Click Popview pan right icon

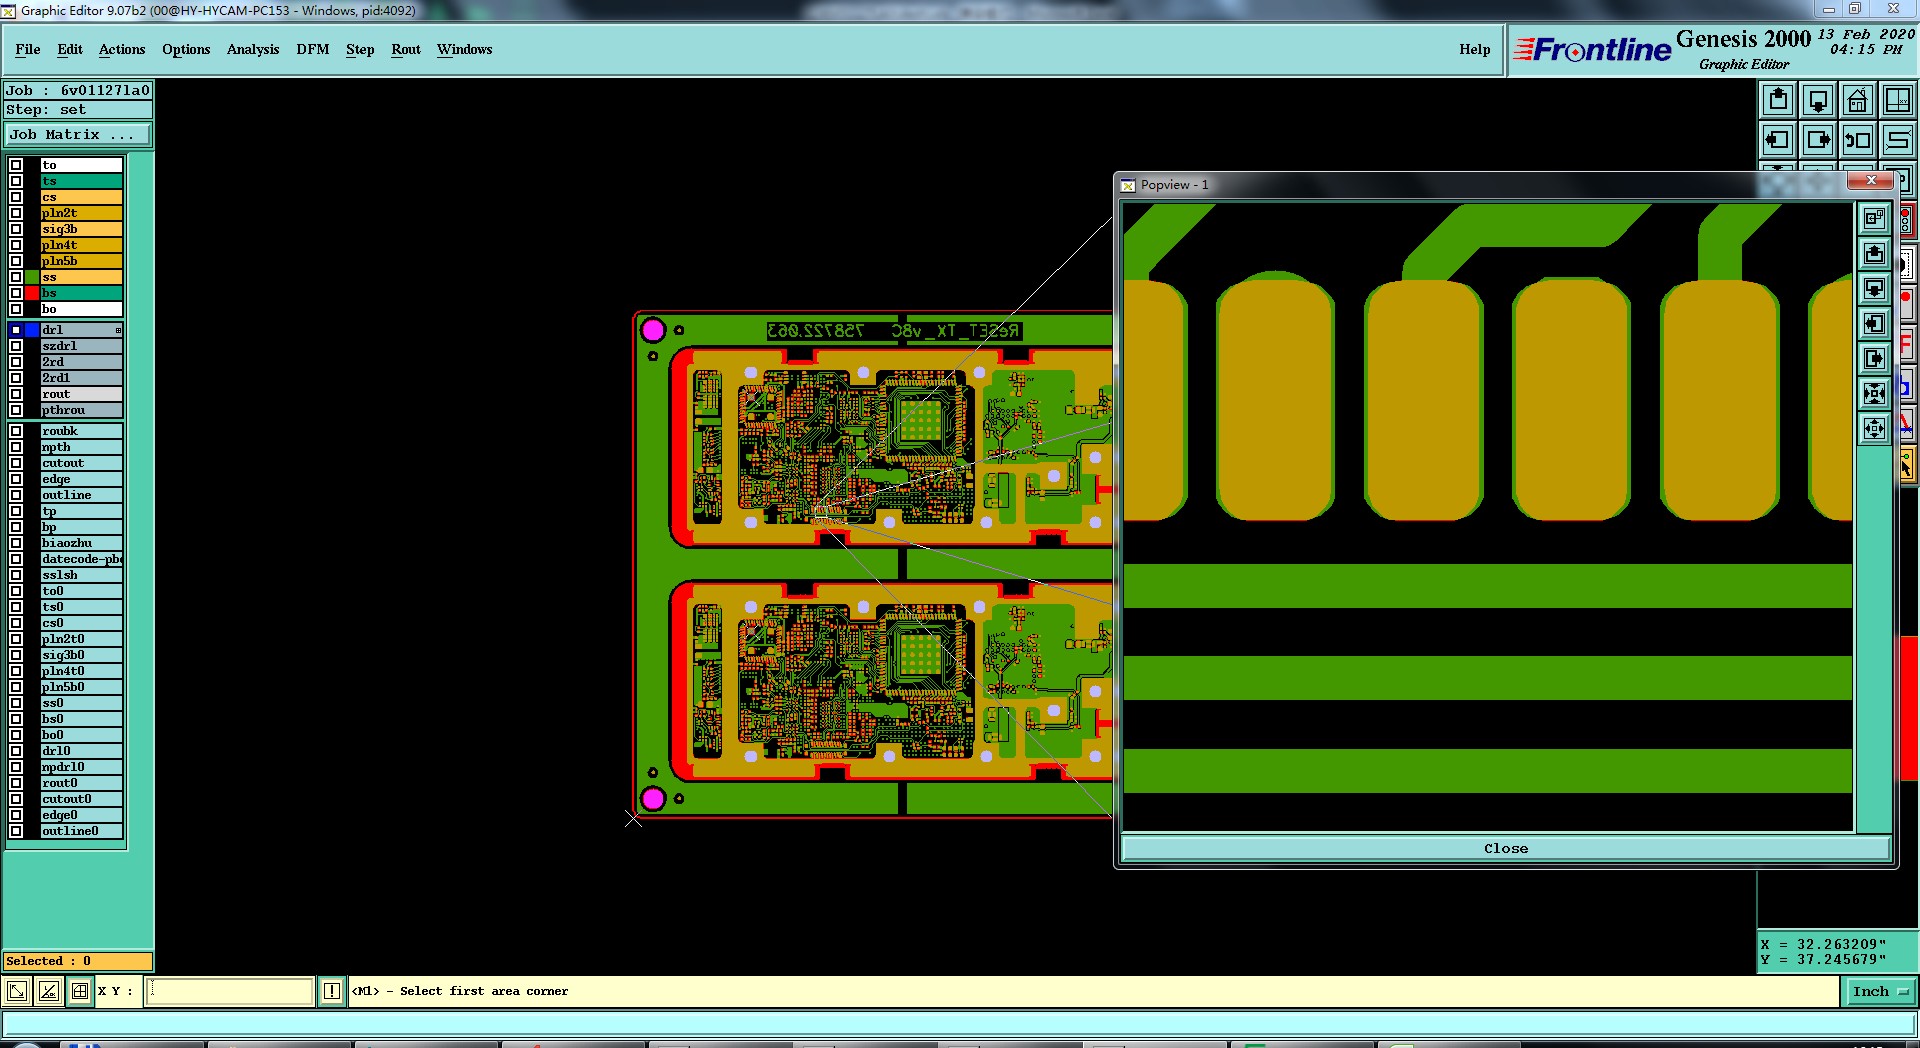tap(1874, 359)
